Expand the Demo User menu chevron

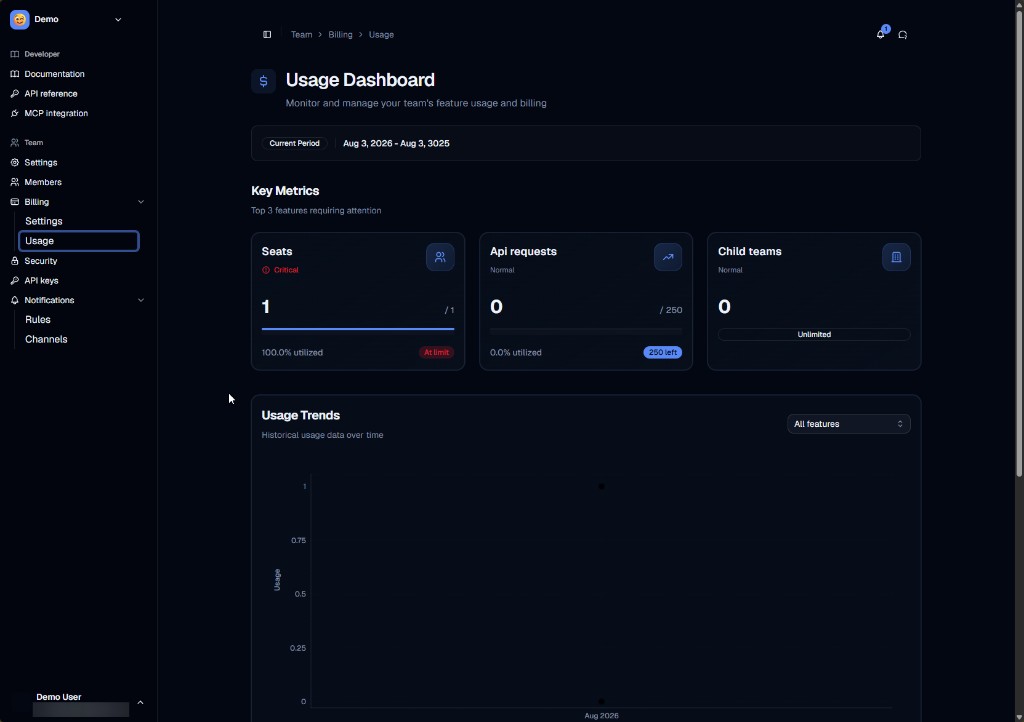pyautogui.click(x=140, y=702)
